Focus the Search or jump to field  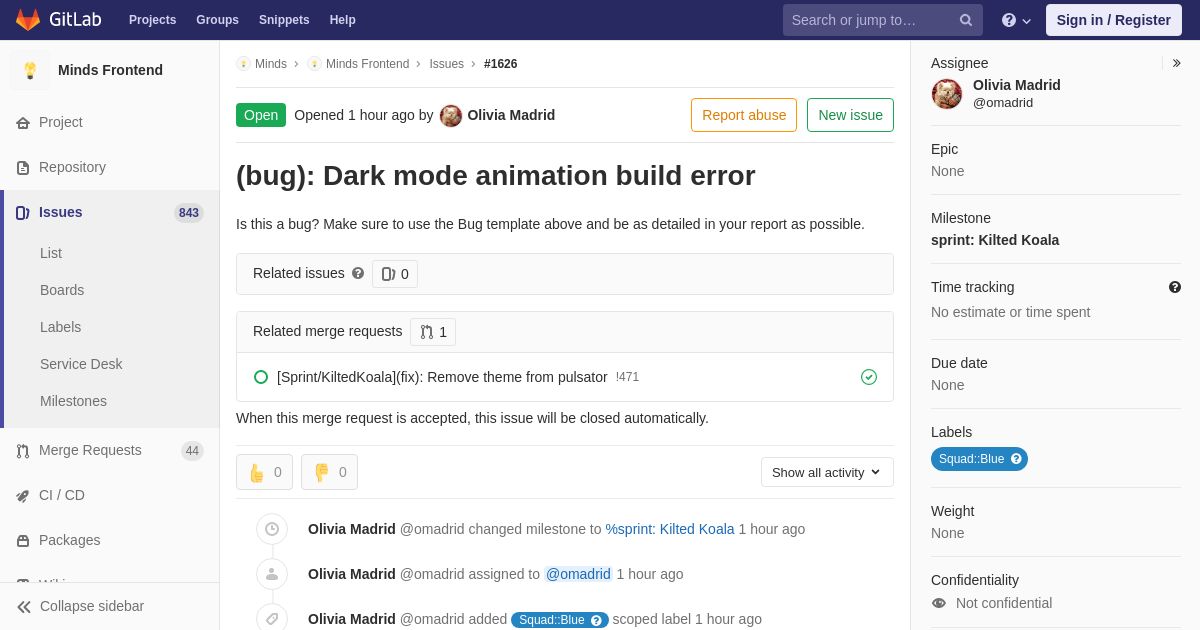click(x=883, y=20)
